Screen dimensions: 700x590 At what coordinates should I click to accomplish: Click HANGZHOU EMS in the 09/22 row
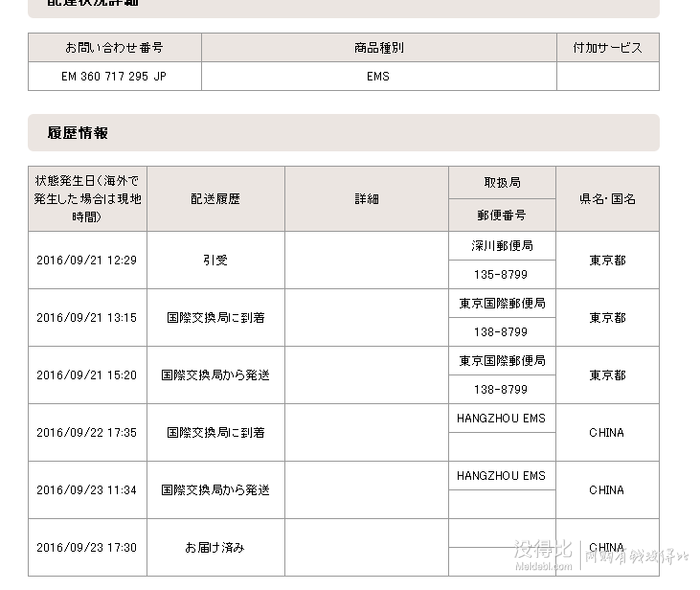501,419
